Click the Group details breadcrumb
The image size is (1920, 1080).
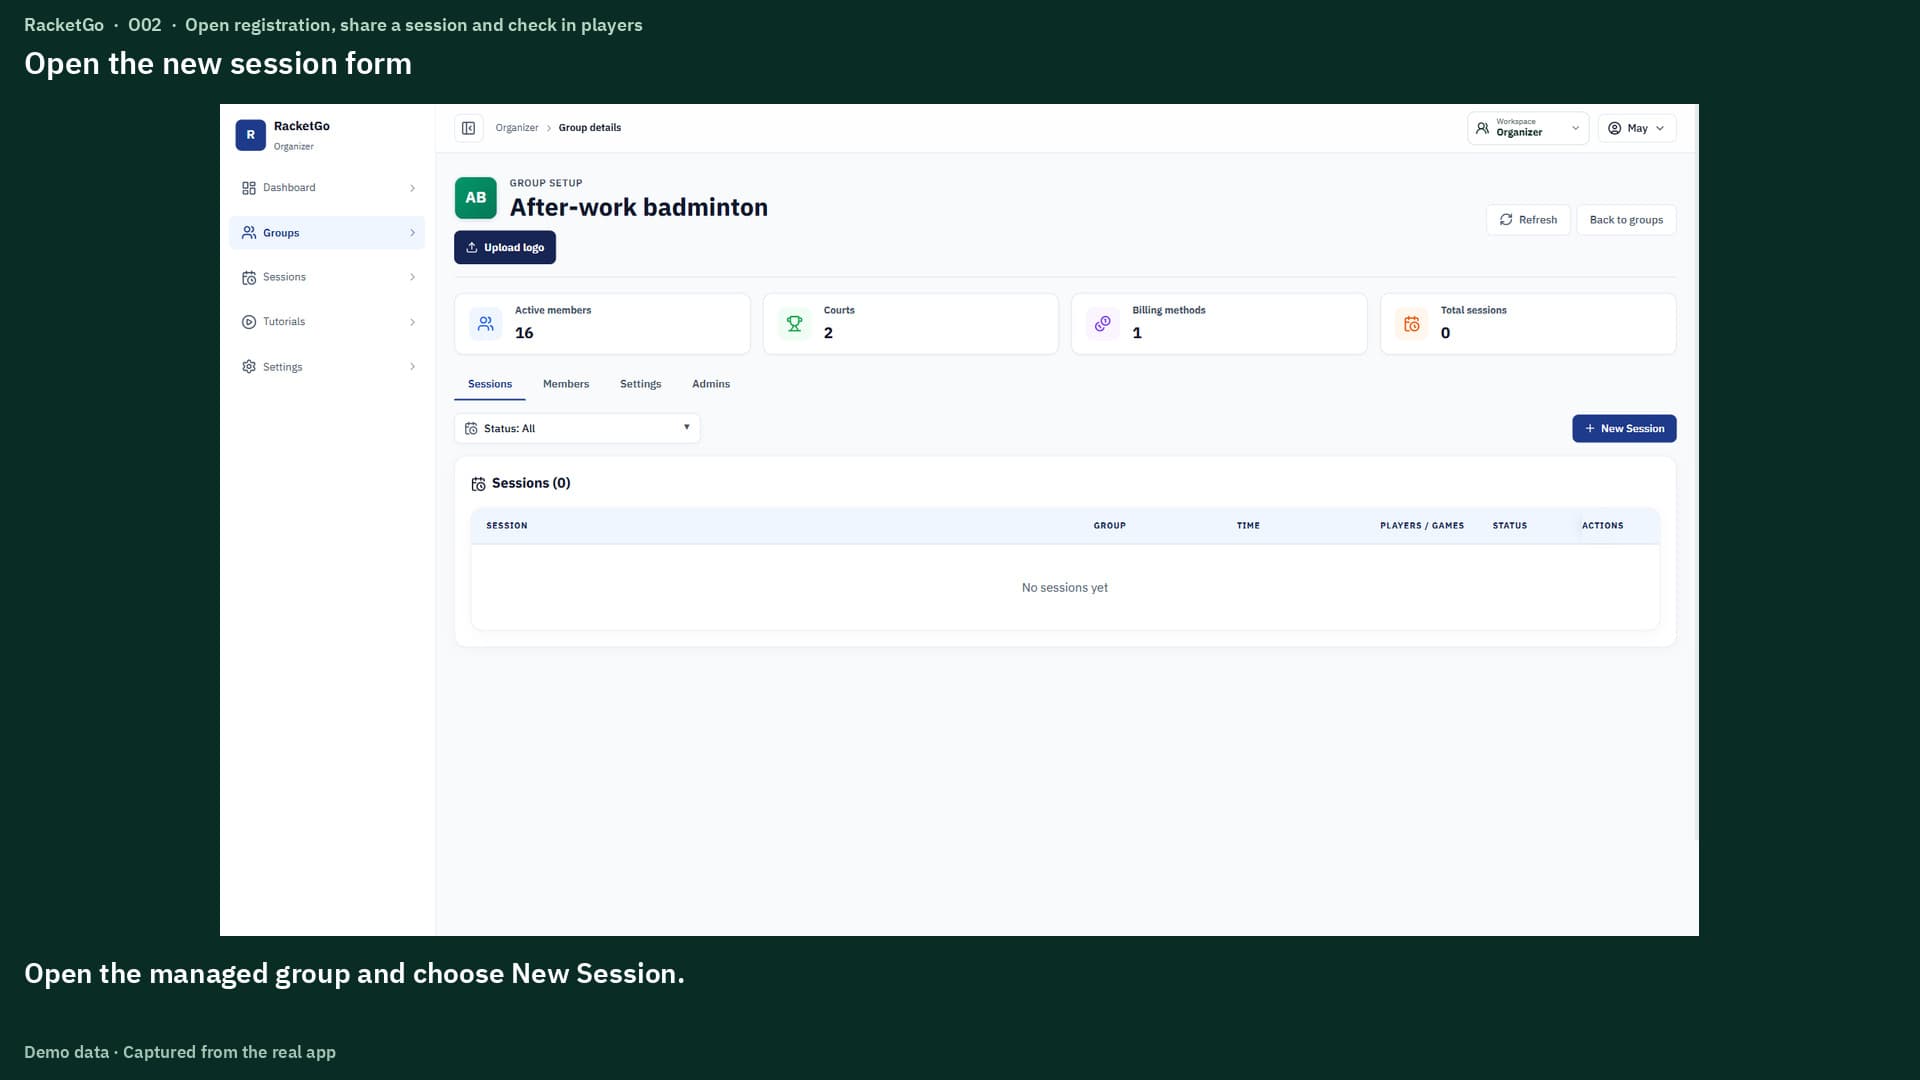[590, 128]
